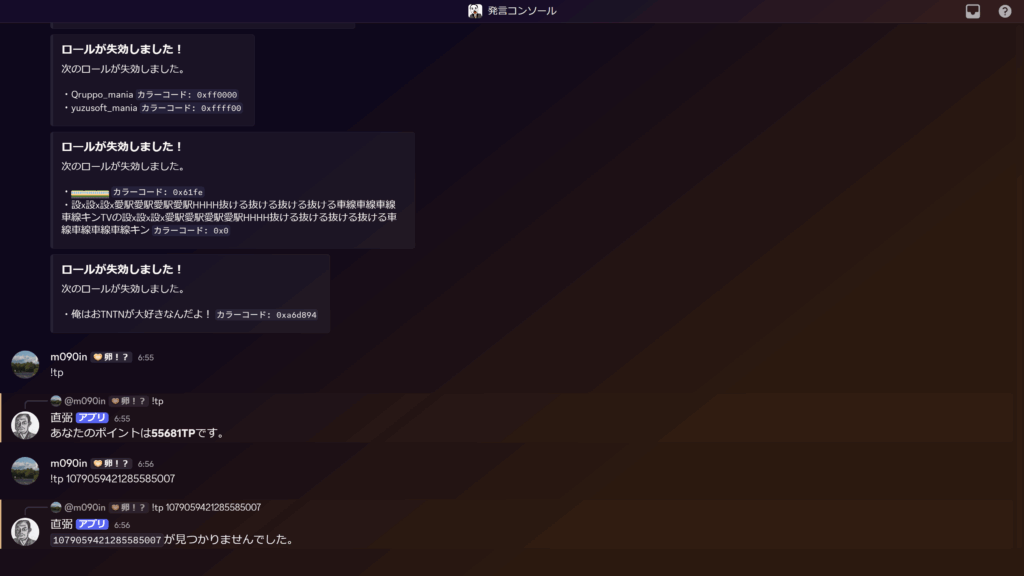This screenshot has width=1024, height=576.
Task: Click the 卵！？ role badge on 6:55 message
Action: (112, 357)
